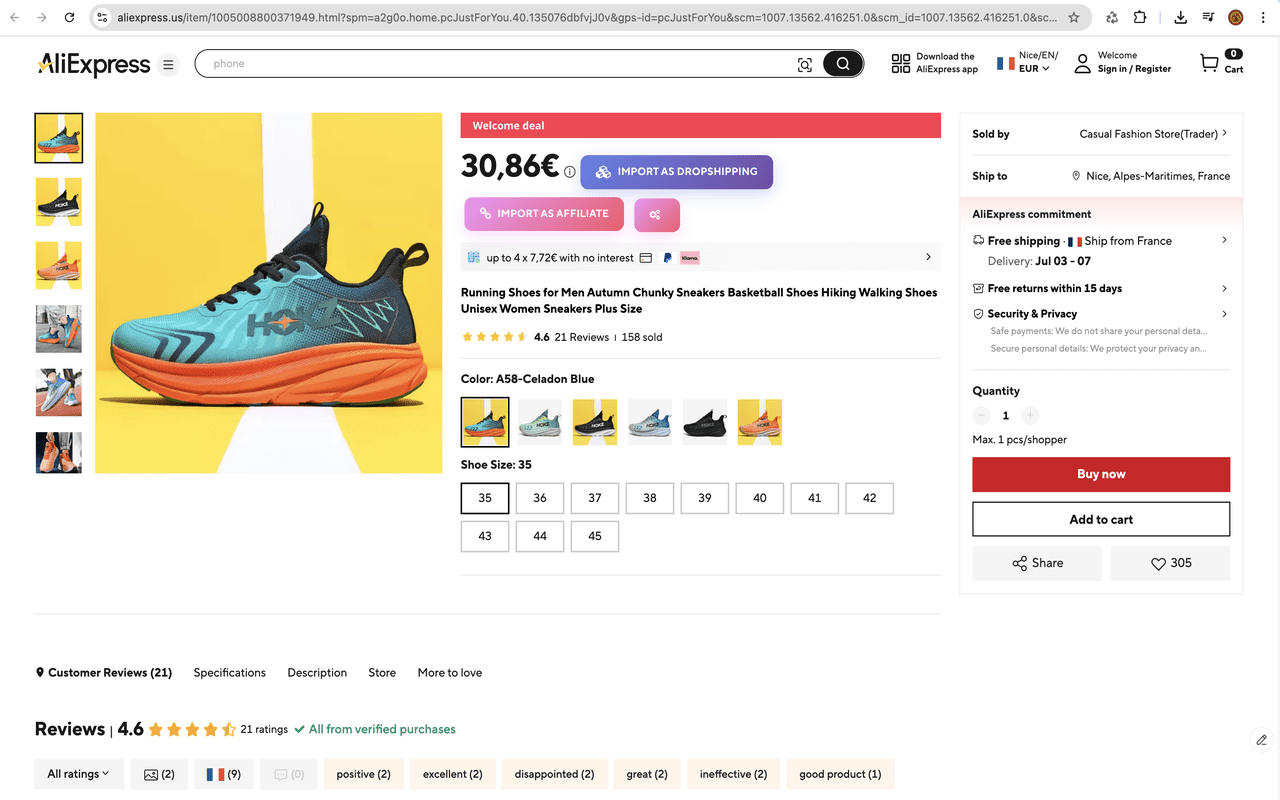The image size is (1280, 800).
Task: Open the Share options
Action: click(x=1037, y=563)
